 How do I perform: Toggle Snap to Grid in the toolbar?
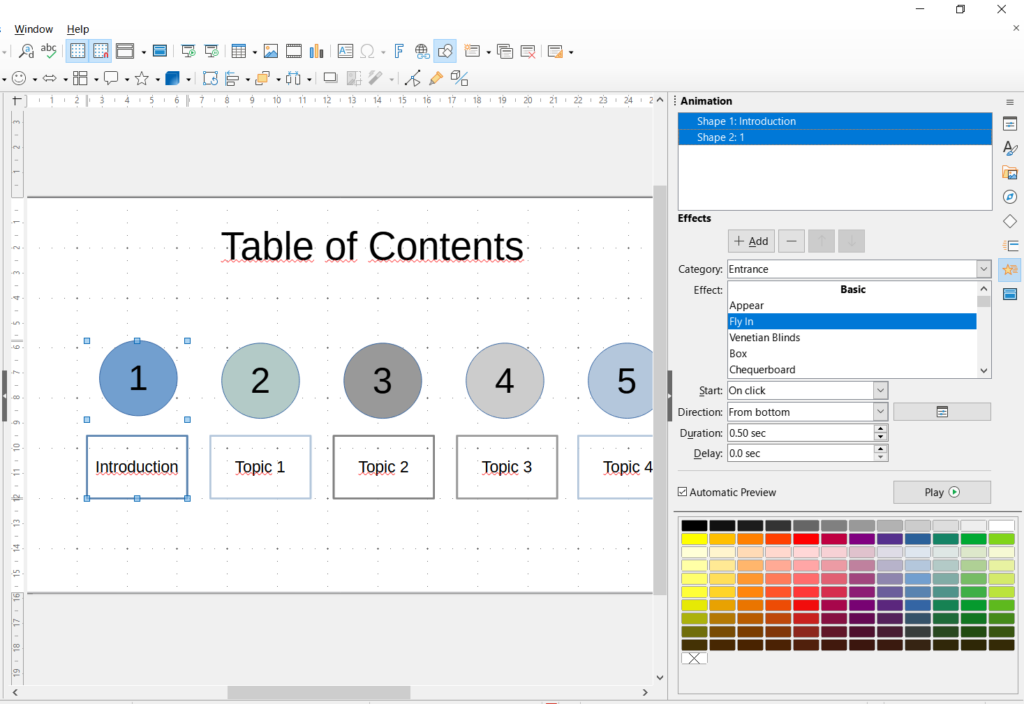click(x=101, y=51)
